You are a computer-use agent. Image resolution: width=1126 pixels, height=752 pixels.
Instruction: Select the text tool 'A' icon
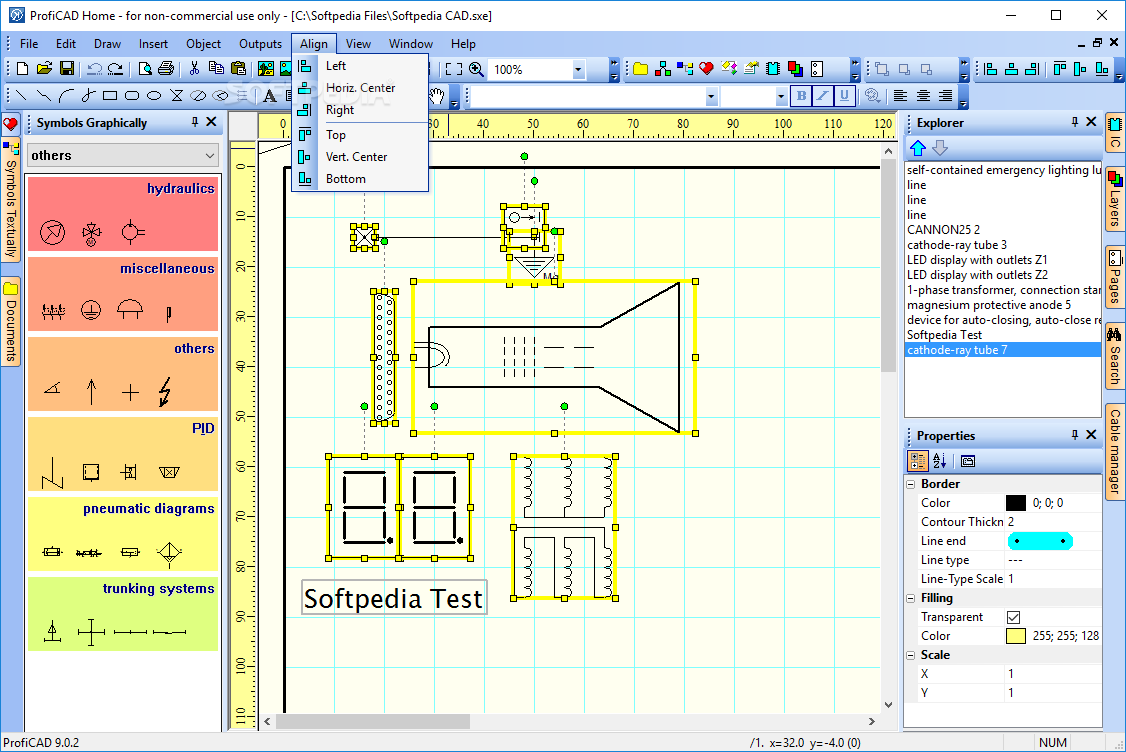[x=269, y=96]
